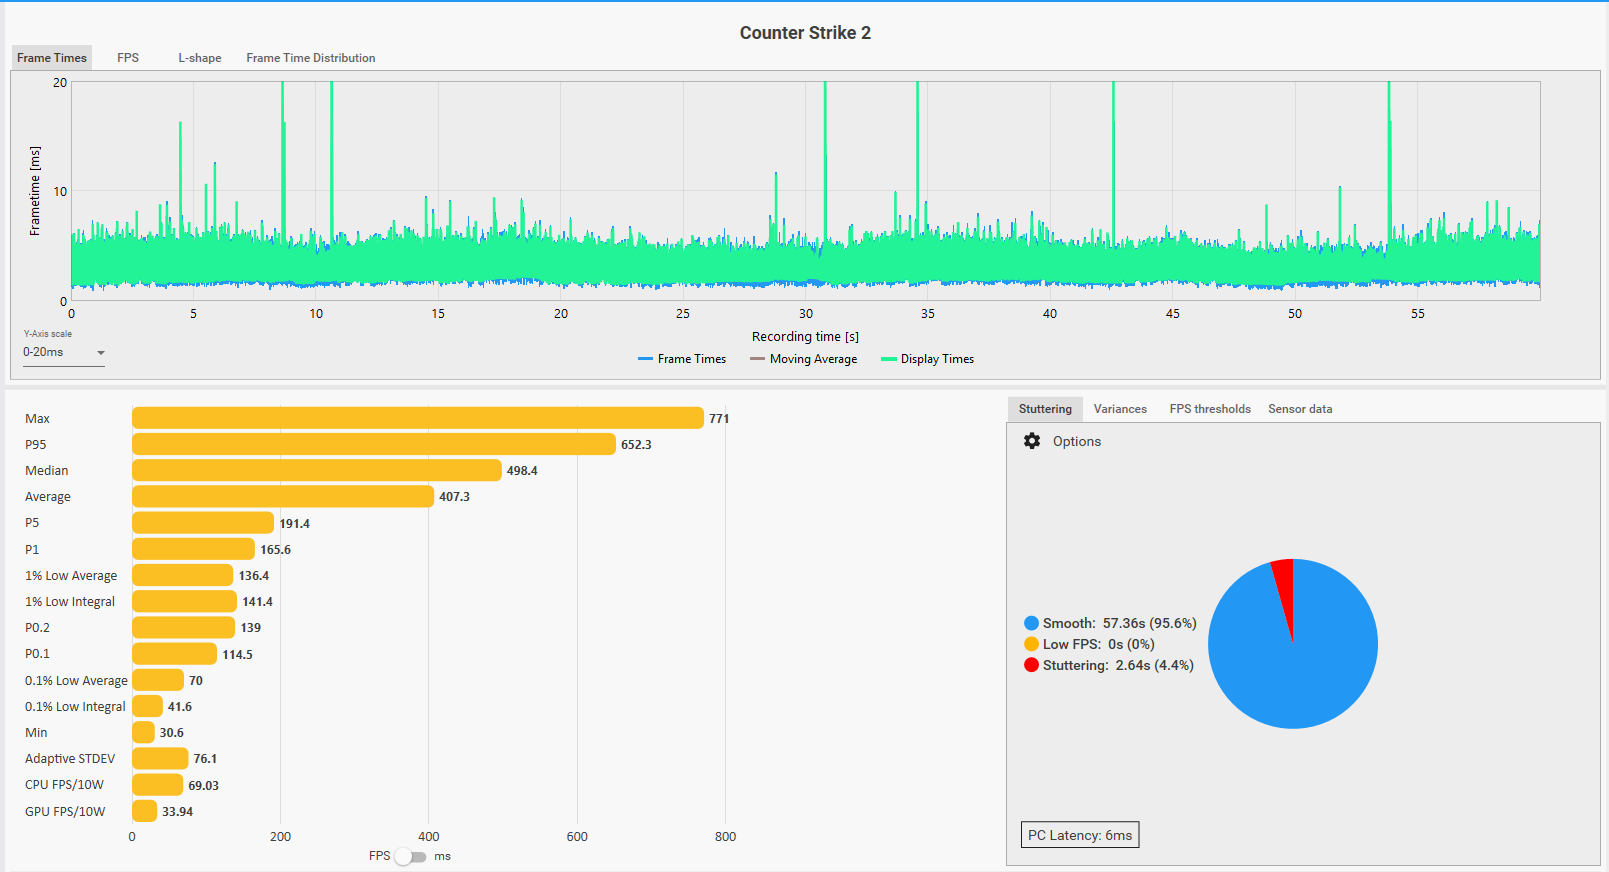Click the P0.2 value 139
The image size is (1609, 872).
(x=250, y=628)
